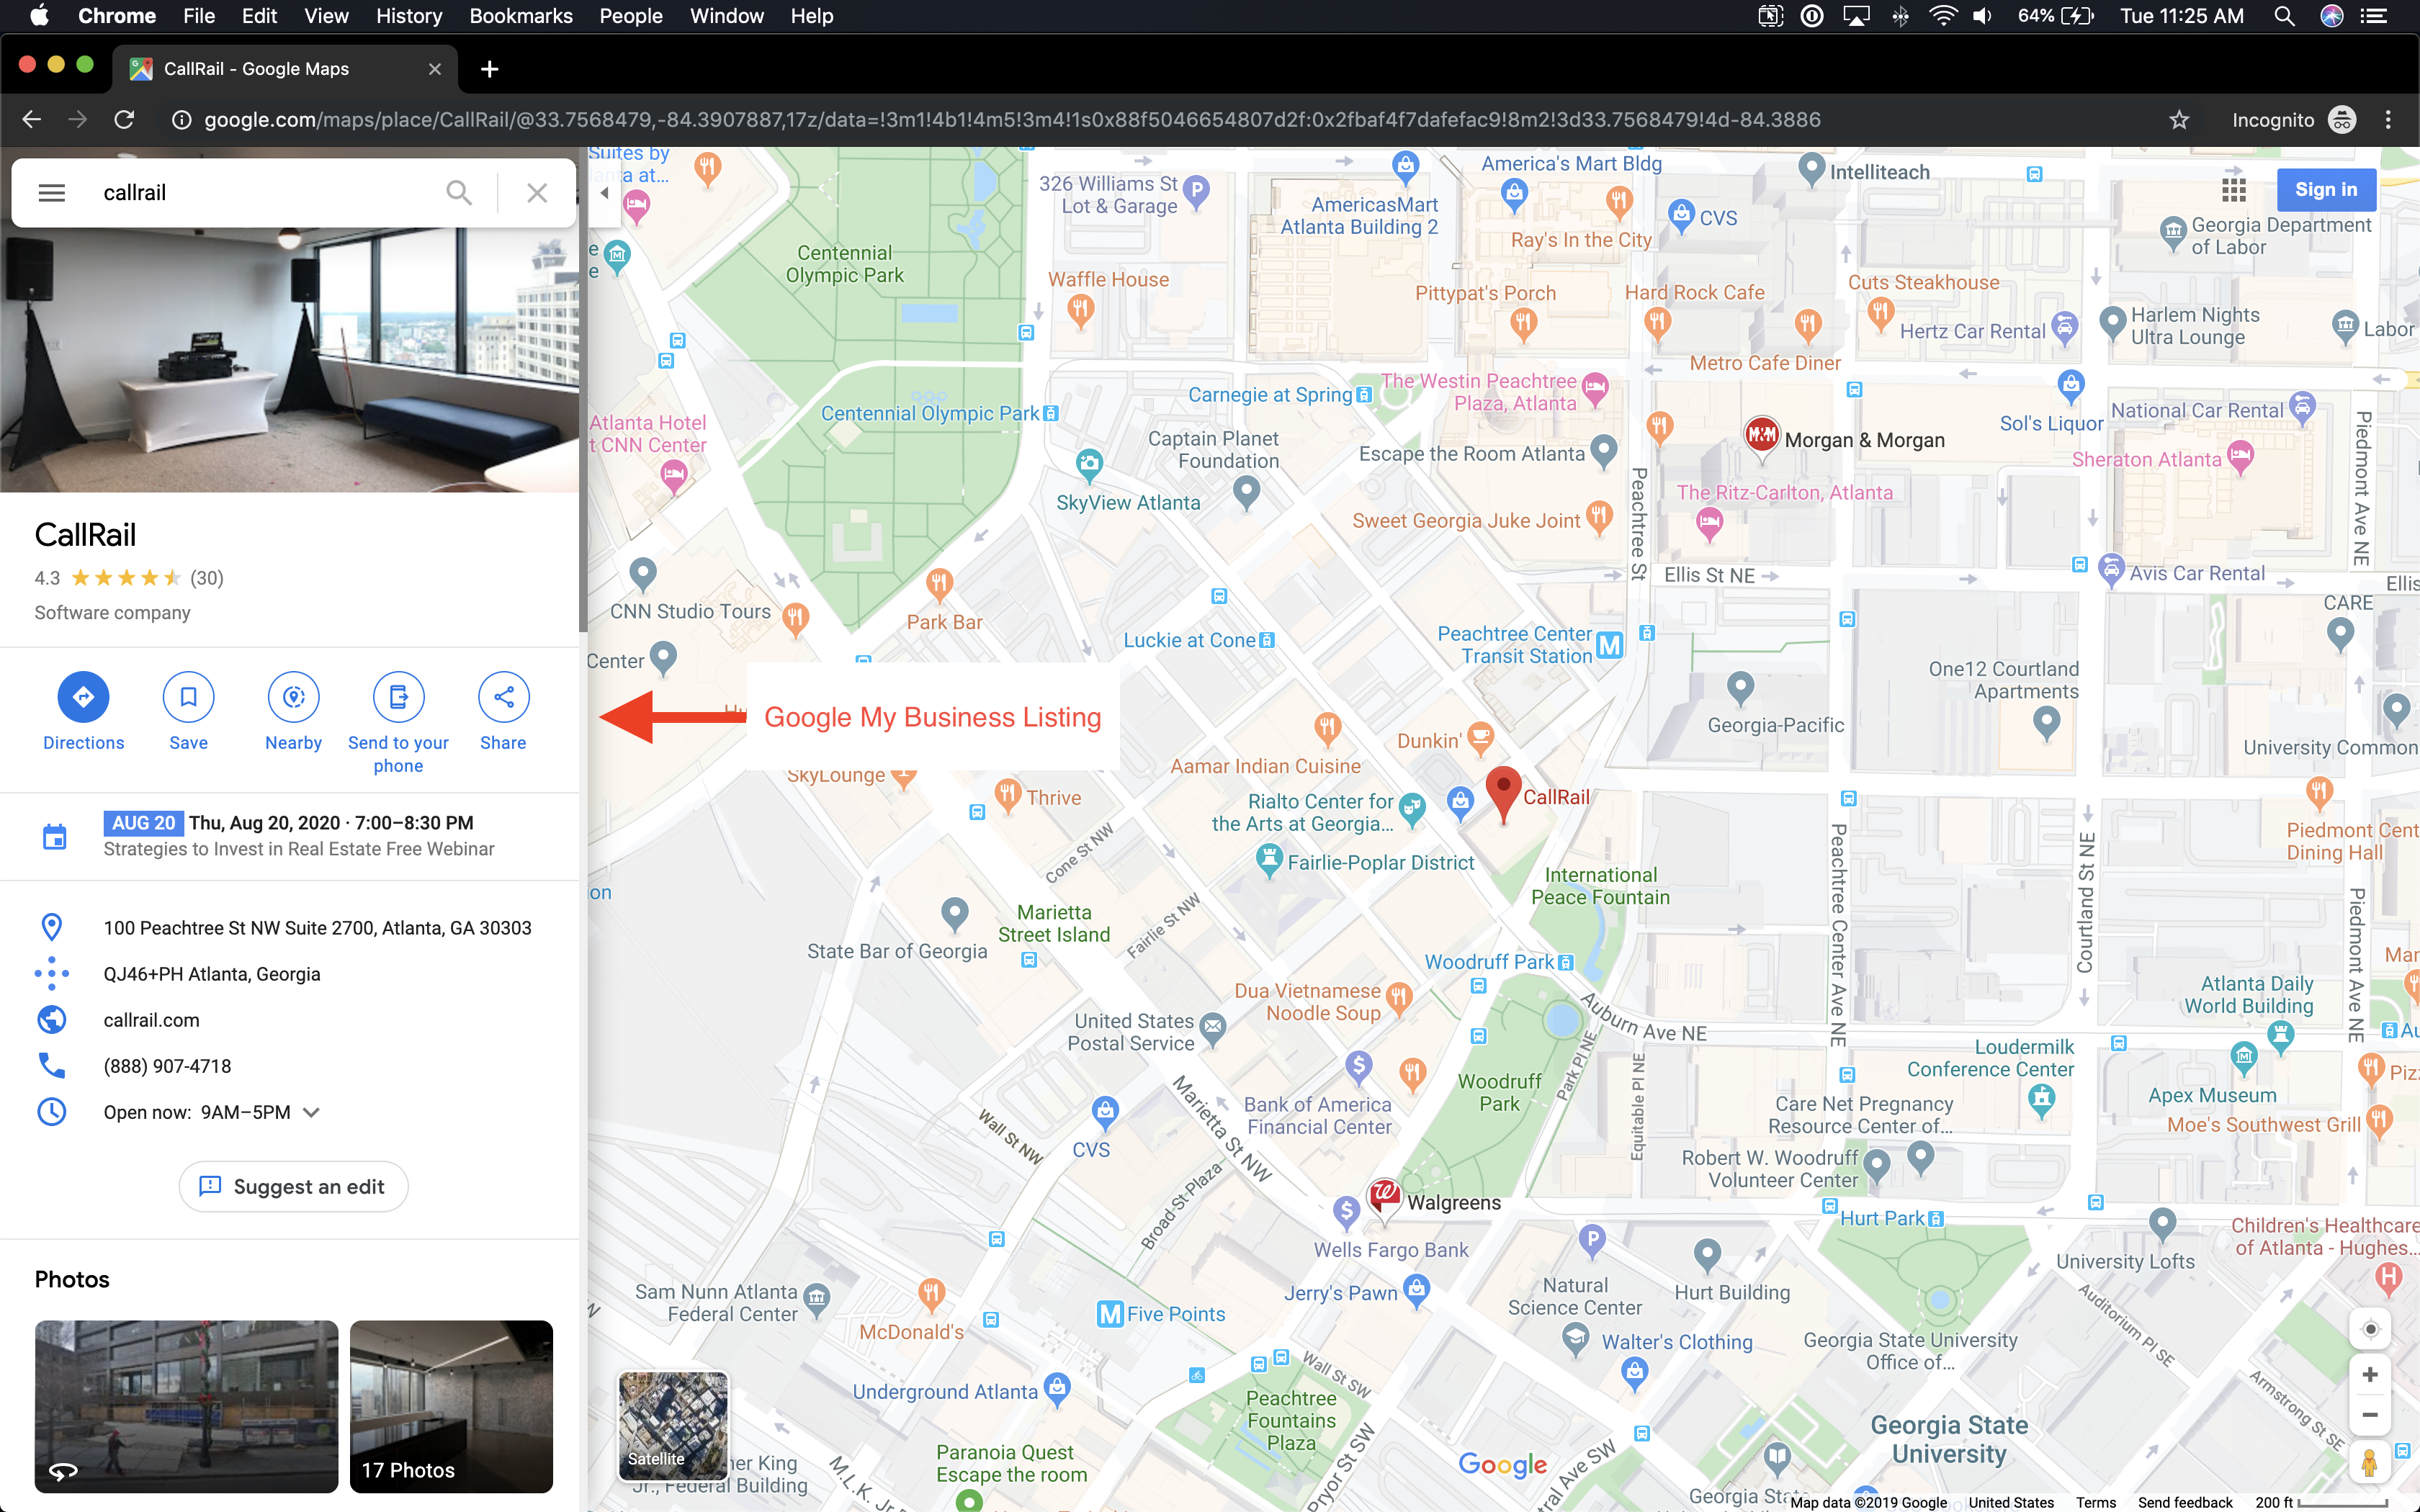Click Send to your phone icon

coord(398,697)
